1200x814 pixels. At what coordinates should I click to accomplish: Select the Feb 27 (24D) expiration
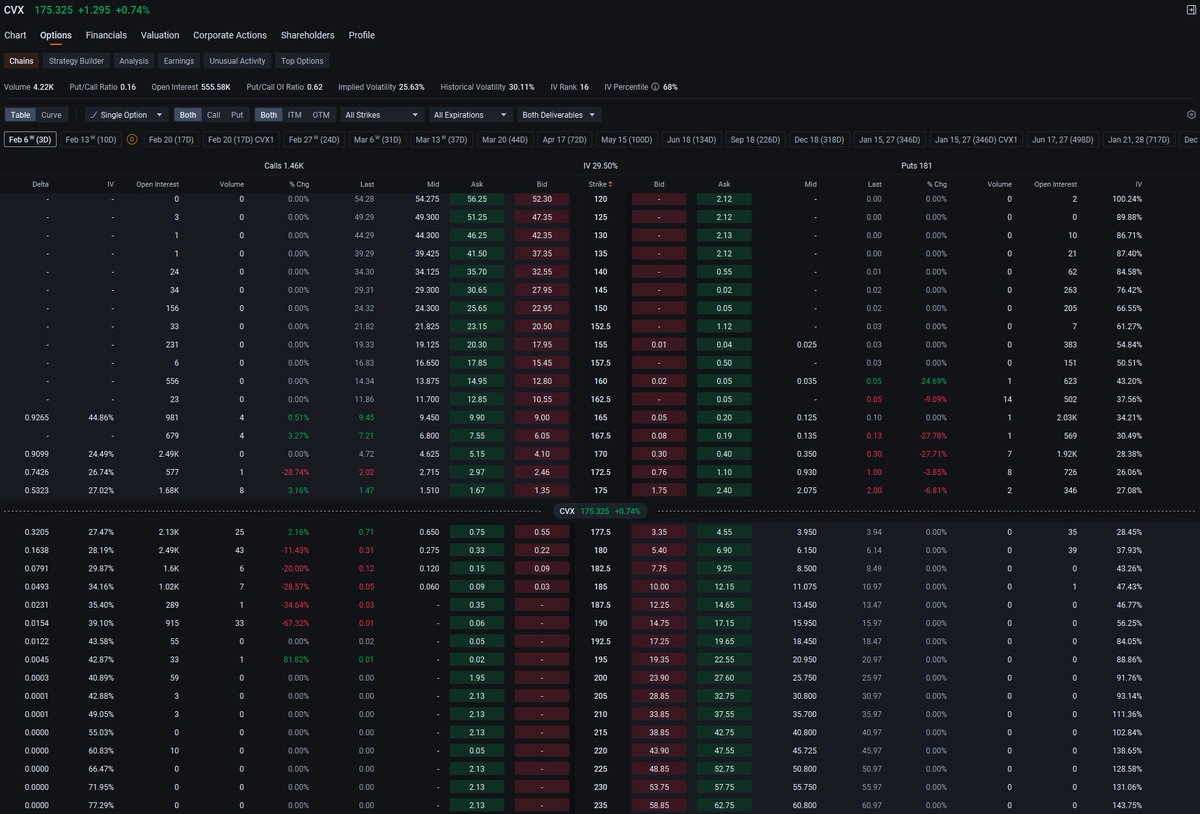[x=314, y=140]
